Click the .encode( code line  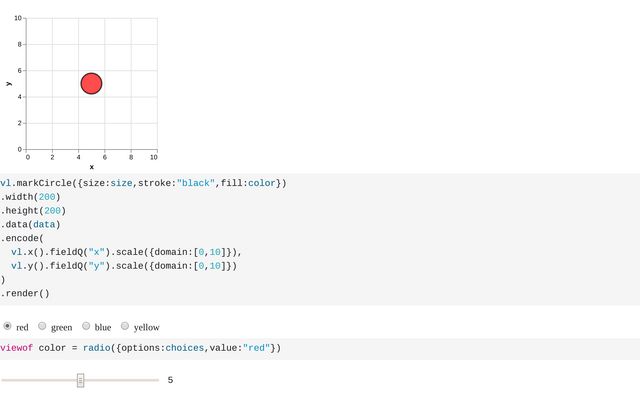22,239
